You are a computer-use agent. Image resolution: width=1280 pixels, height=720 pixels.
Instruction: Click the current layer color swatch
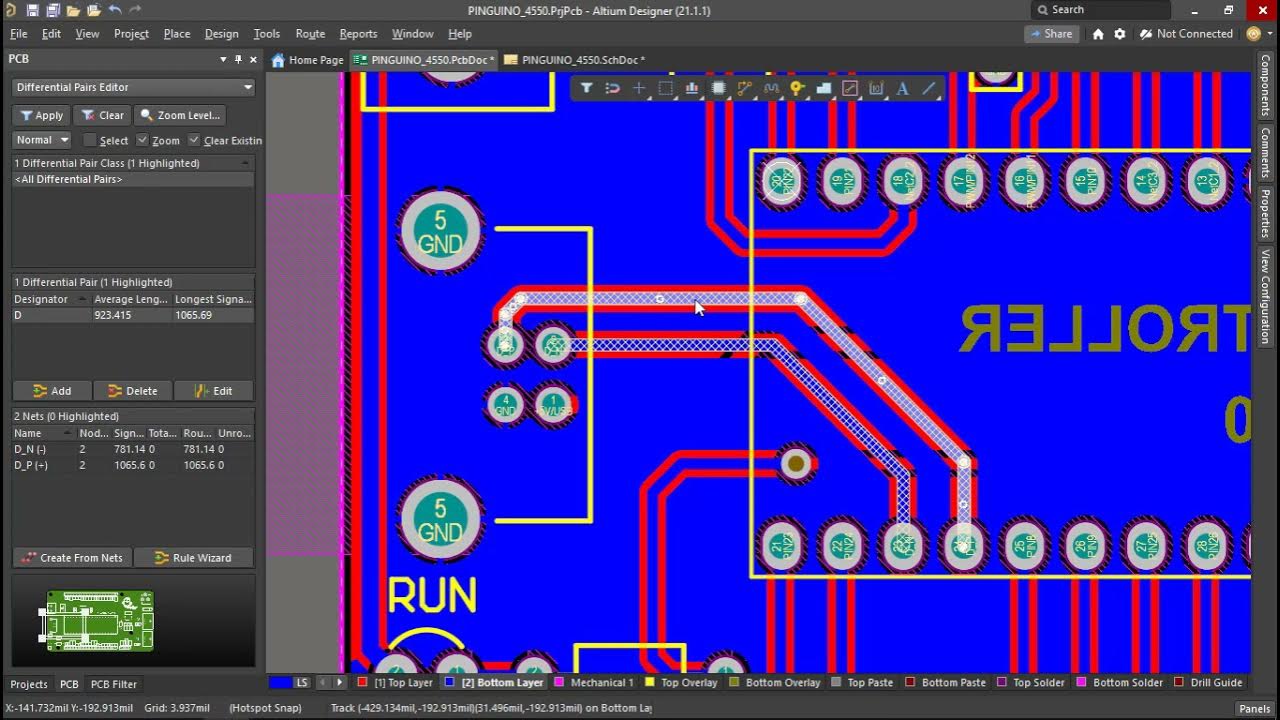pos(280,683)
